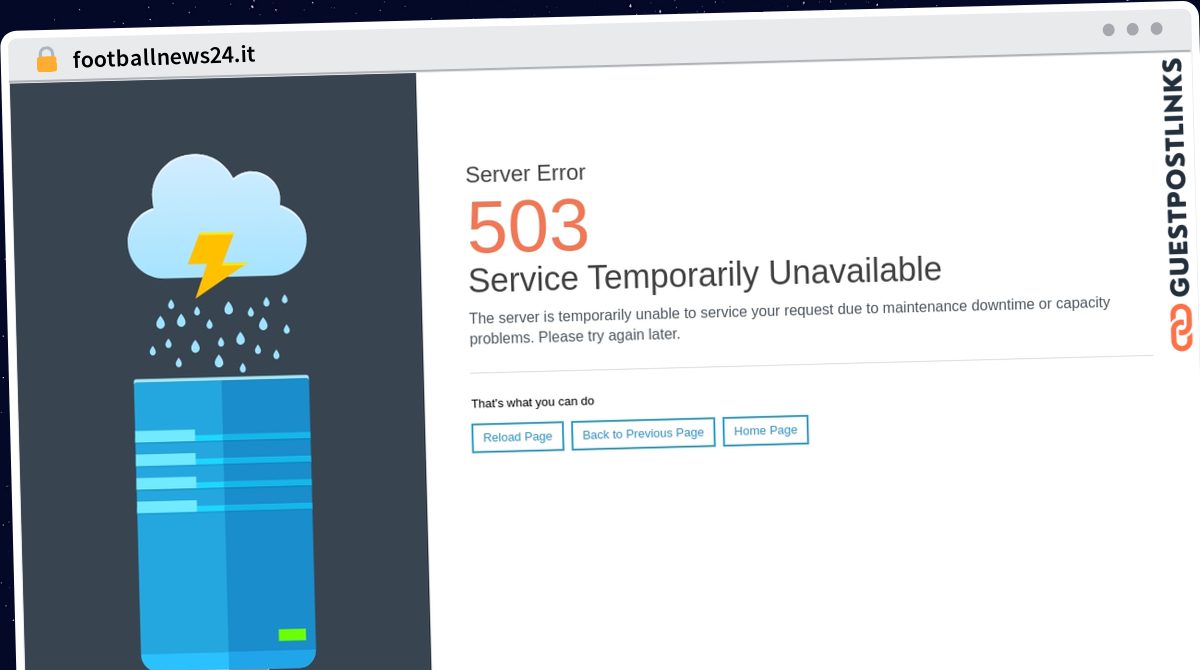Click the orange GuestPostLinks chain logo
The image size is (1200, 670).
pos(1182,328)
